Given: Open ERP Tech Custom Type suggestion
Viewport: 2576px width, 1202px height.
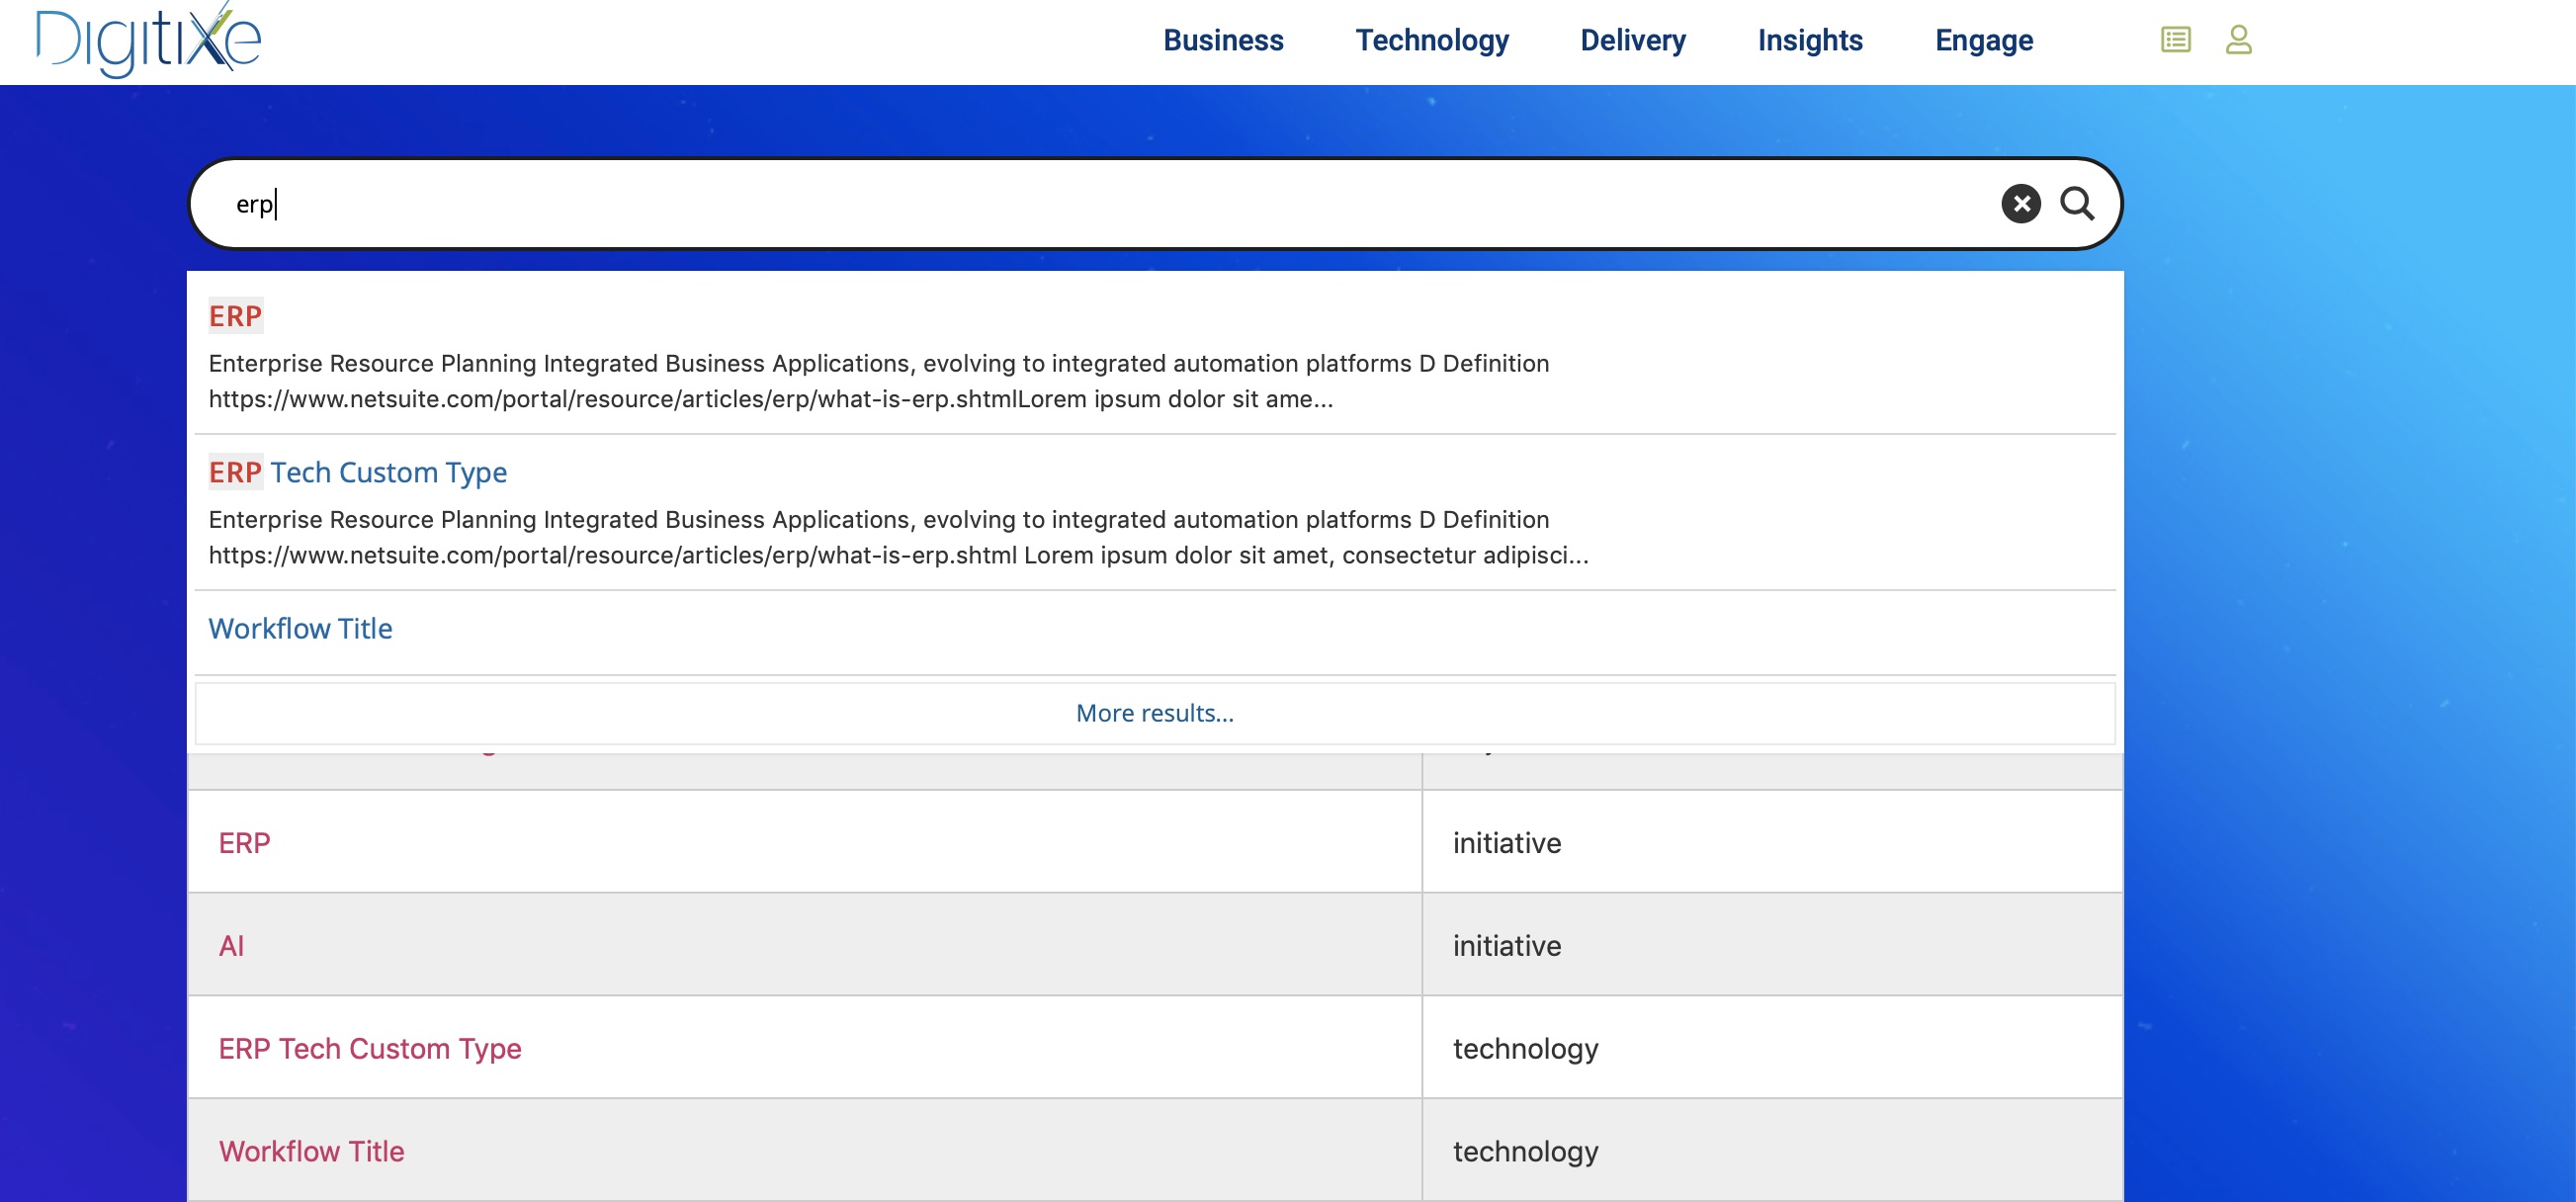Looking at the screenshot, I should (358, 472).
